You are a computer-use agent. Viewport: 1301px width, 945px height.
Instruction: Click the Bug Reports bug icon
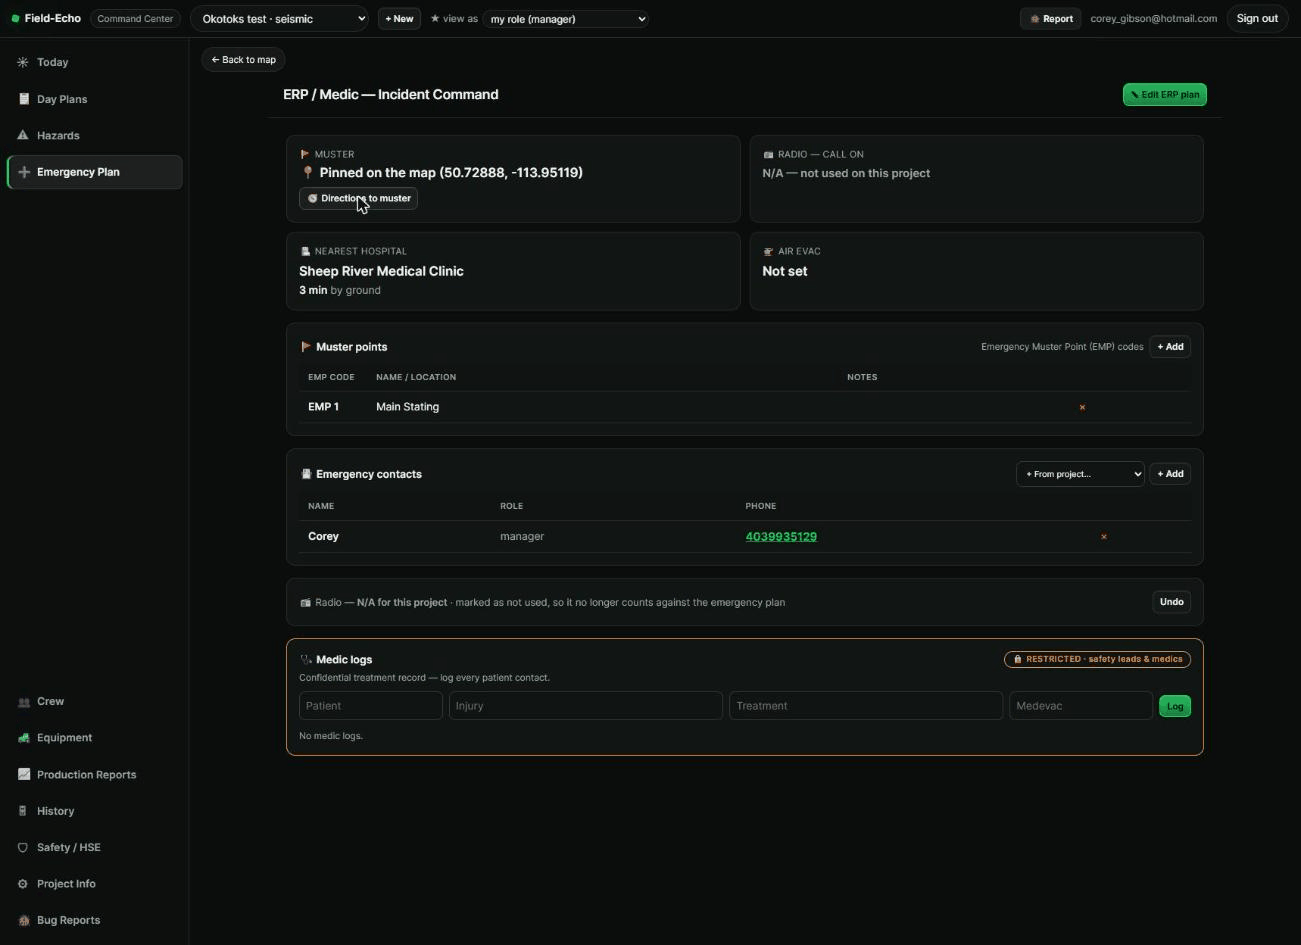23,920
